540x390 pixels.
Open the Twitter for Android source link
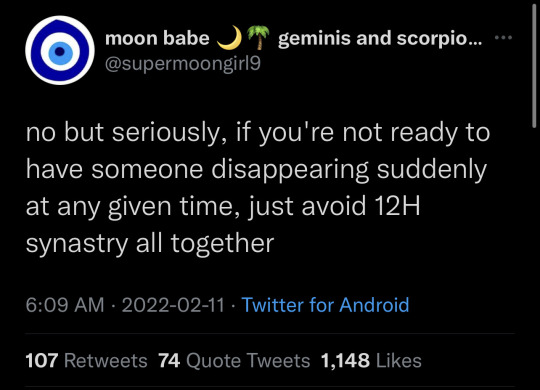tap(325, 305)
